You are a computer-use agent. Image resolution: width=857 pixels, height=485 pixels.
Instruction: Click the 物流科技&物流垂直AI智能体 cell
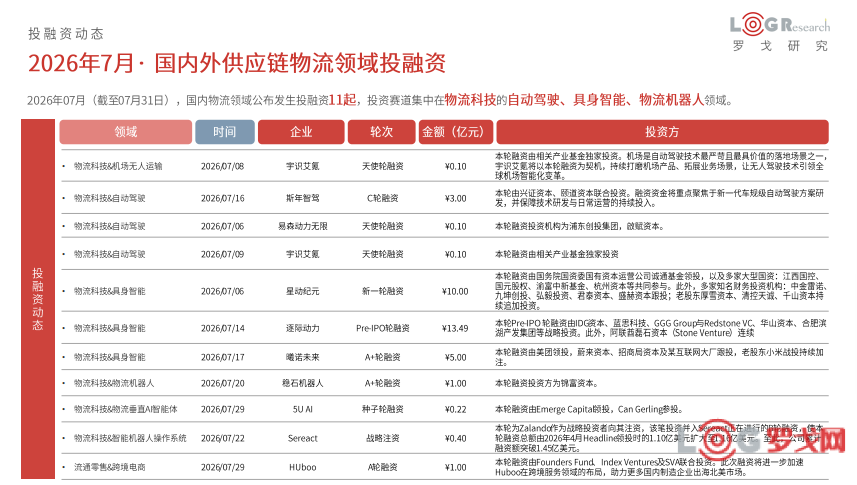126,409
